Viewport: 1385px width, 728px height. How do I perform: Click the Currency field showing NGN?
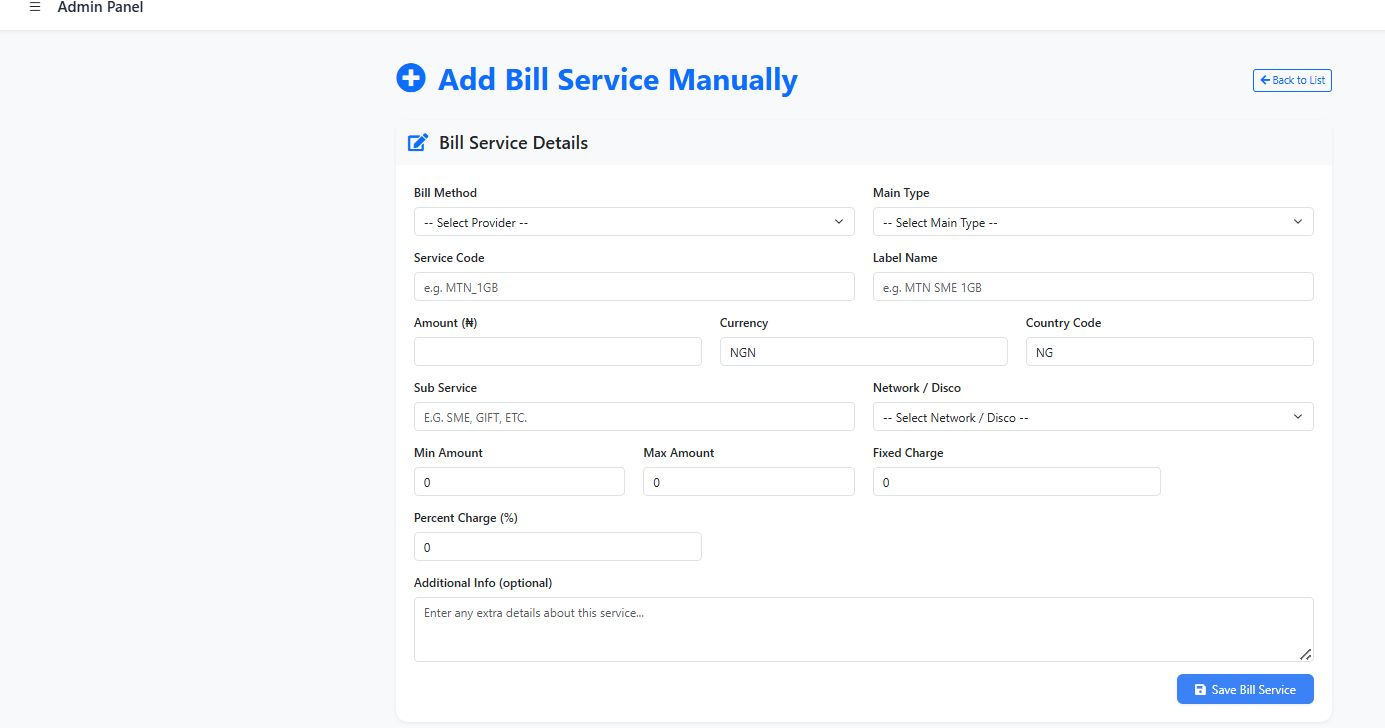pos(863,352)
